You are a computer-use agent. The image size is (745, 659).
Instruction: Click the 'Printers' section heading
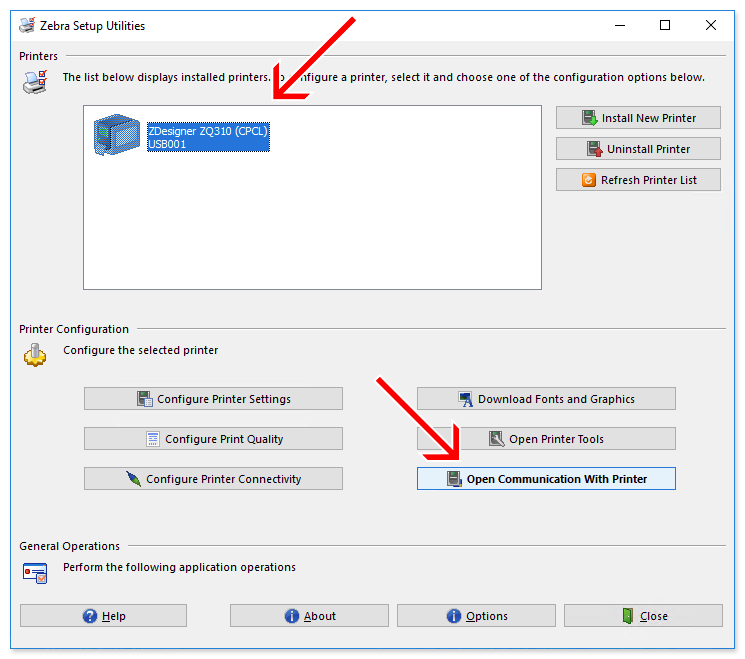pos(38,56)
